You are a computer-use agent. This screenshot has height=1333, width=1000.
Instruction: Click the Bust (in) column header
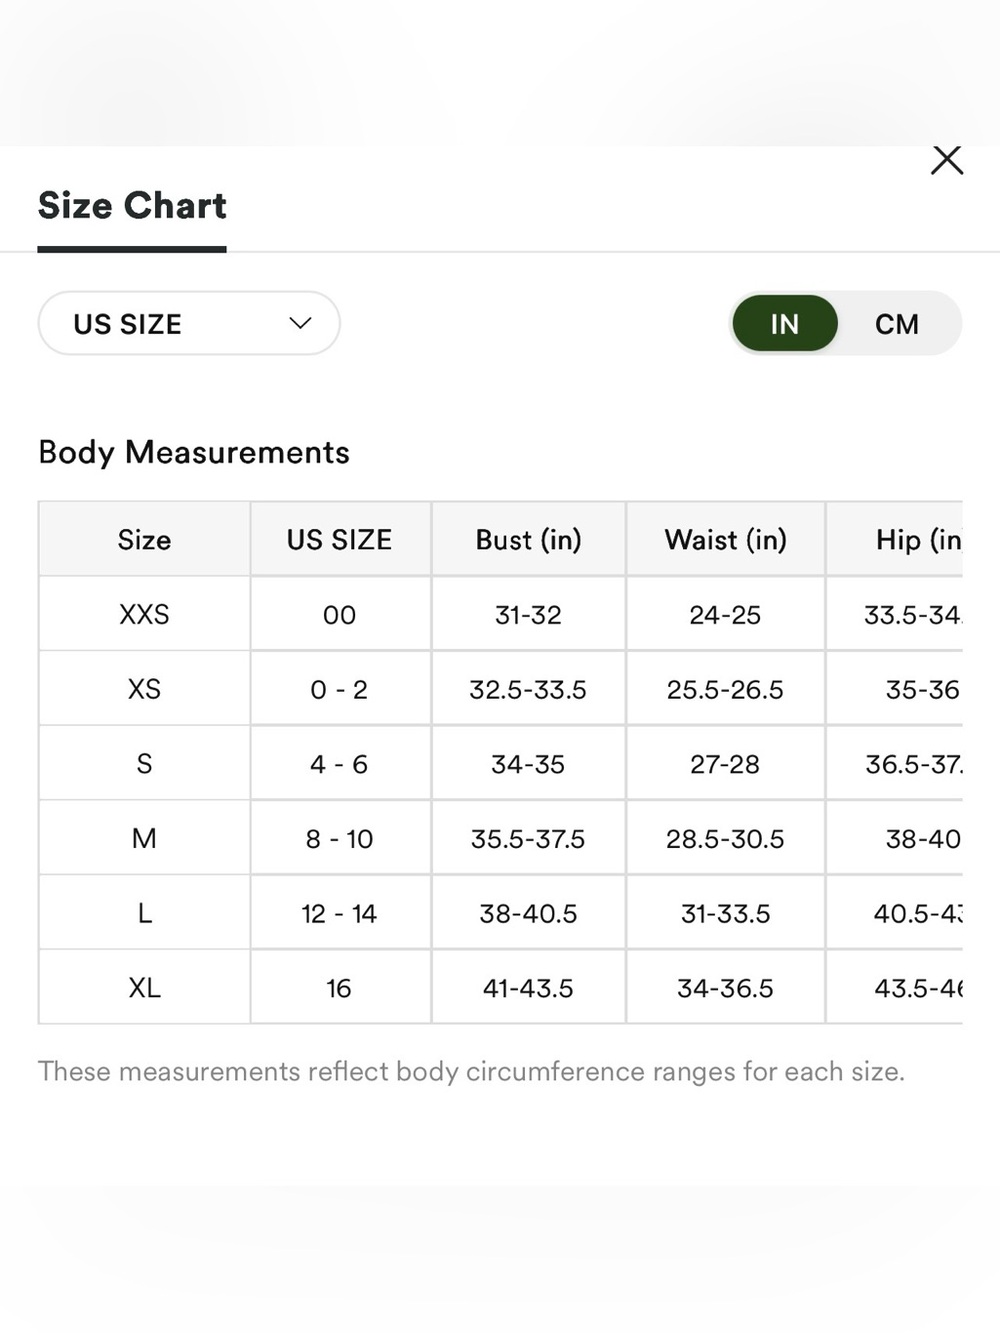coord(528,539)
